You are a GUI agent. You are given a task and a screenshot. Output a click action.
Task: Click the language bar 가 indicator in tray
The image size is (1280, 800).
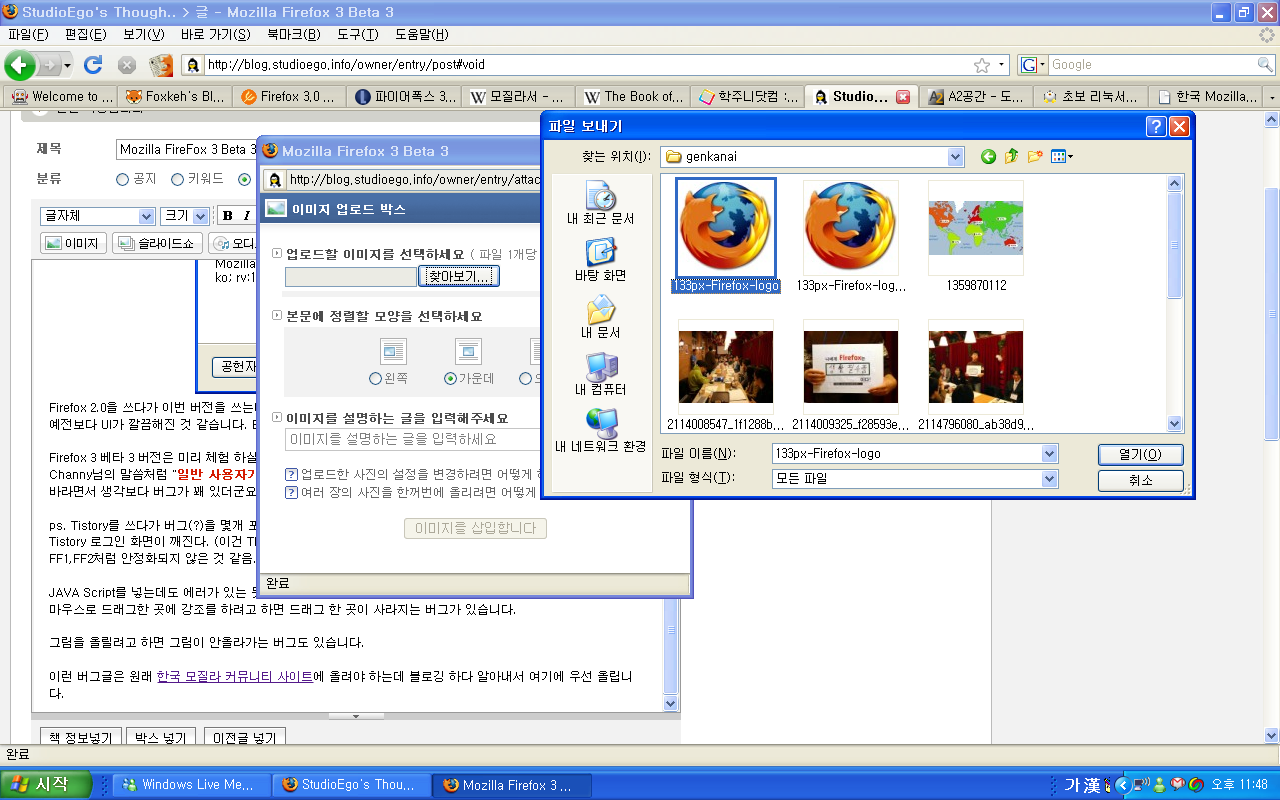1072,785
